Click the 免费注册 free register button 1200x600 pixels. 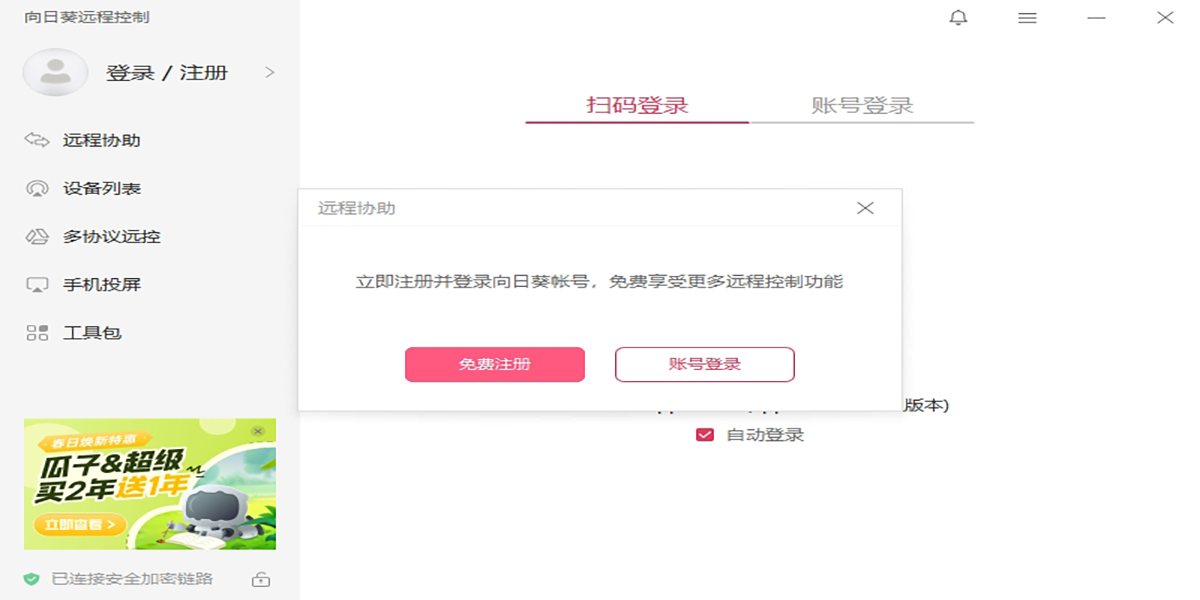pyautogui.click(x=494, y=364)
